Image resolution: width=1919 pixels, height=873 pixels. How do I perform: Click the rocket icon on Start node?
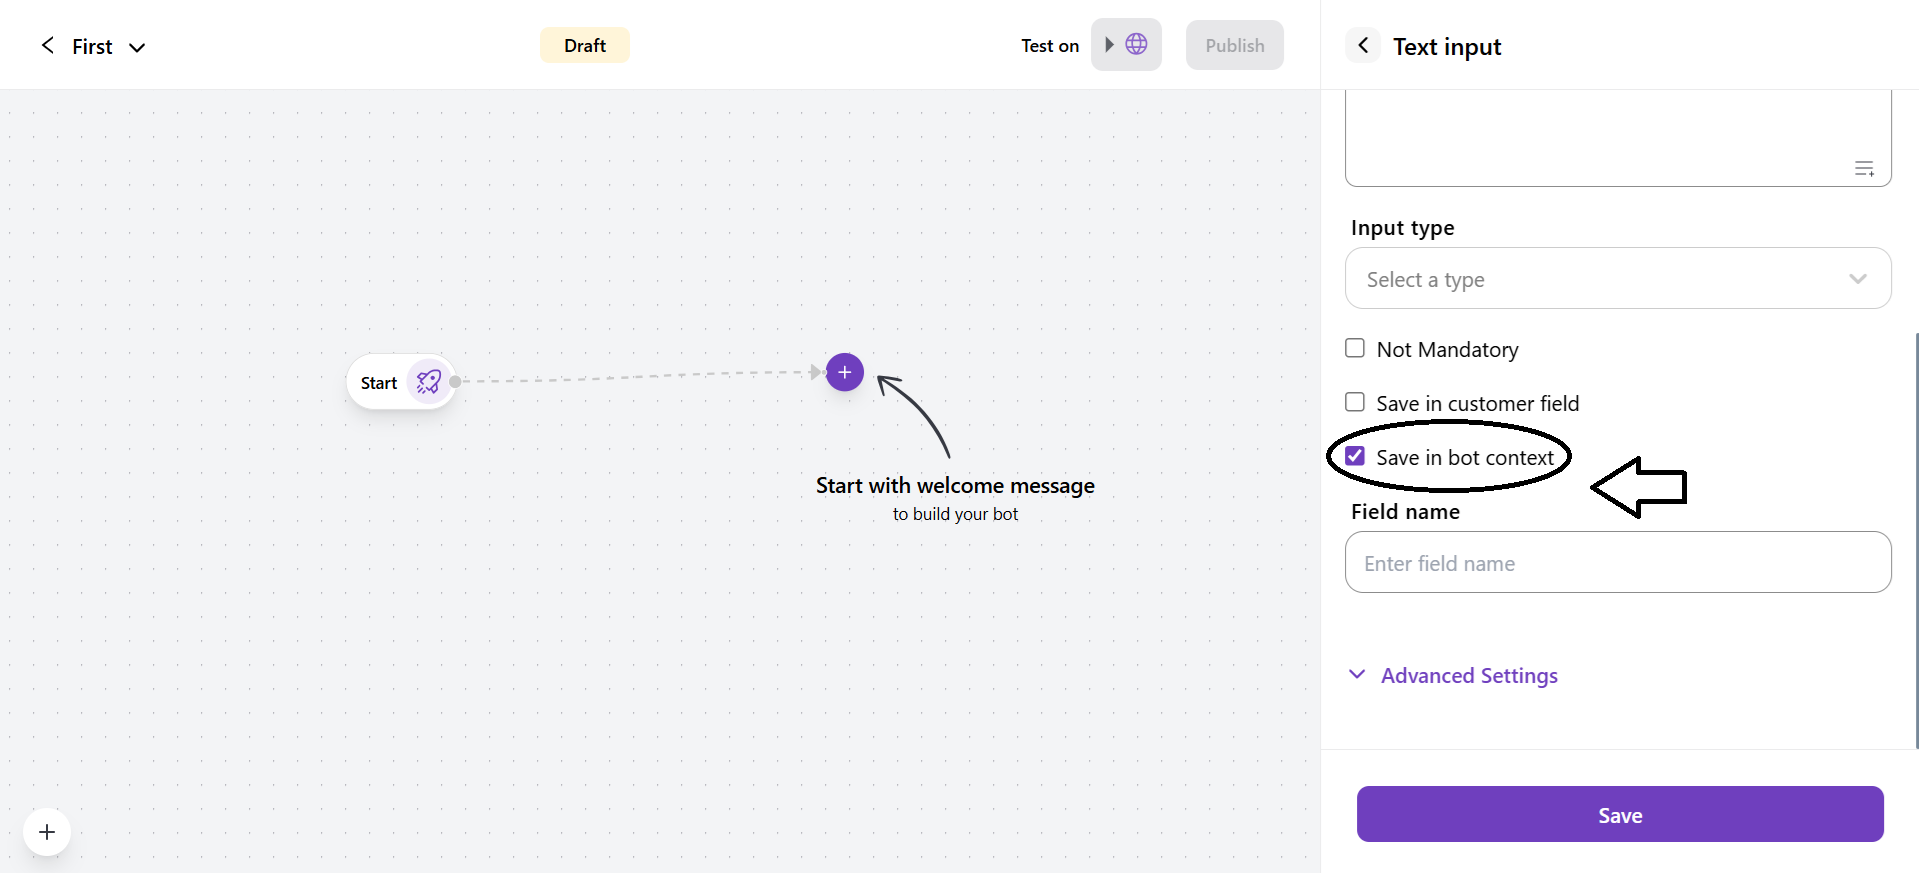pyautogui.click(x=429, y=382)
